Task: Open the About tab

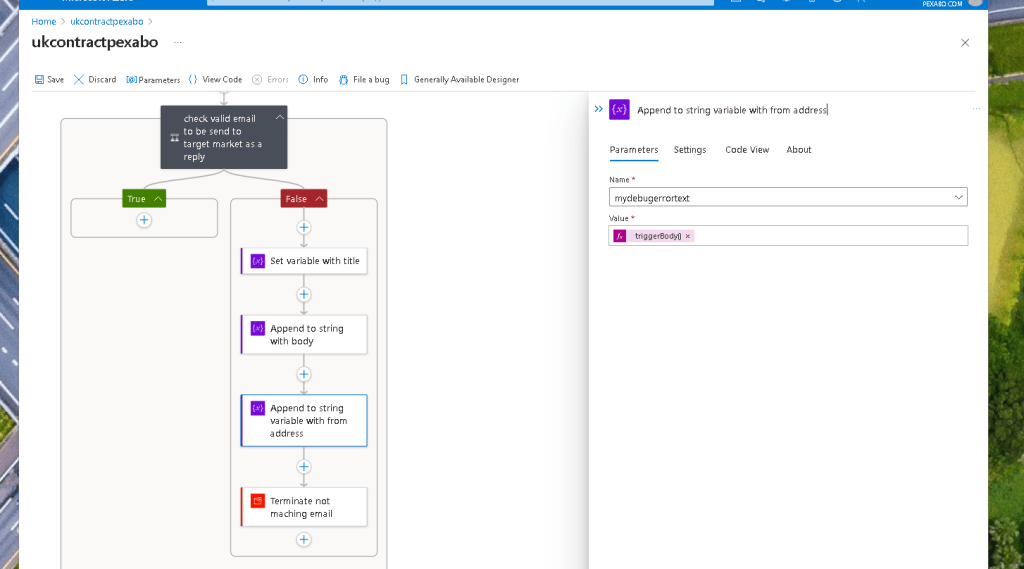Action: (x=799, y=150)
